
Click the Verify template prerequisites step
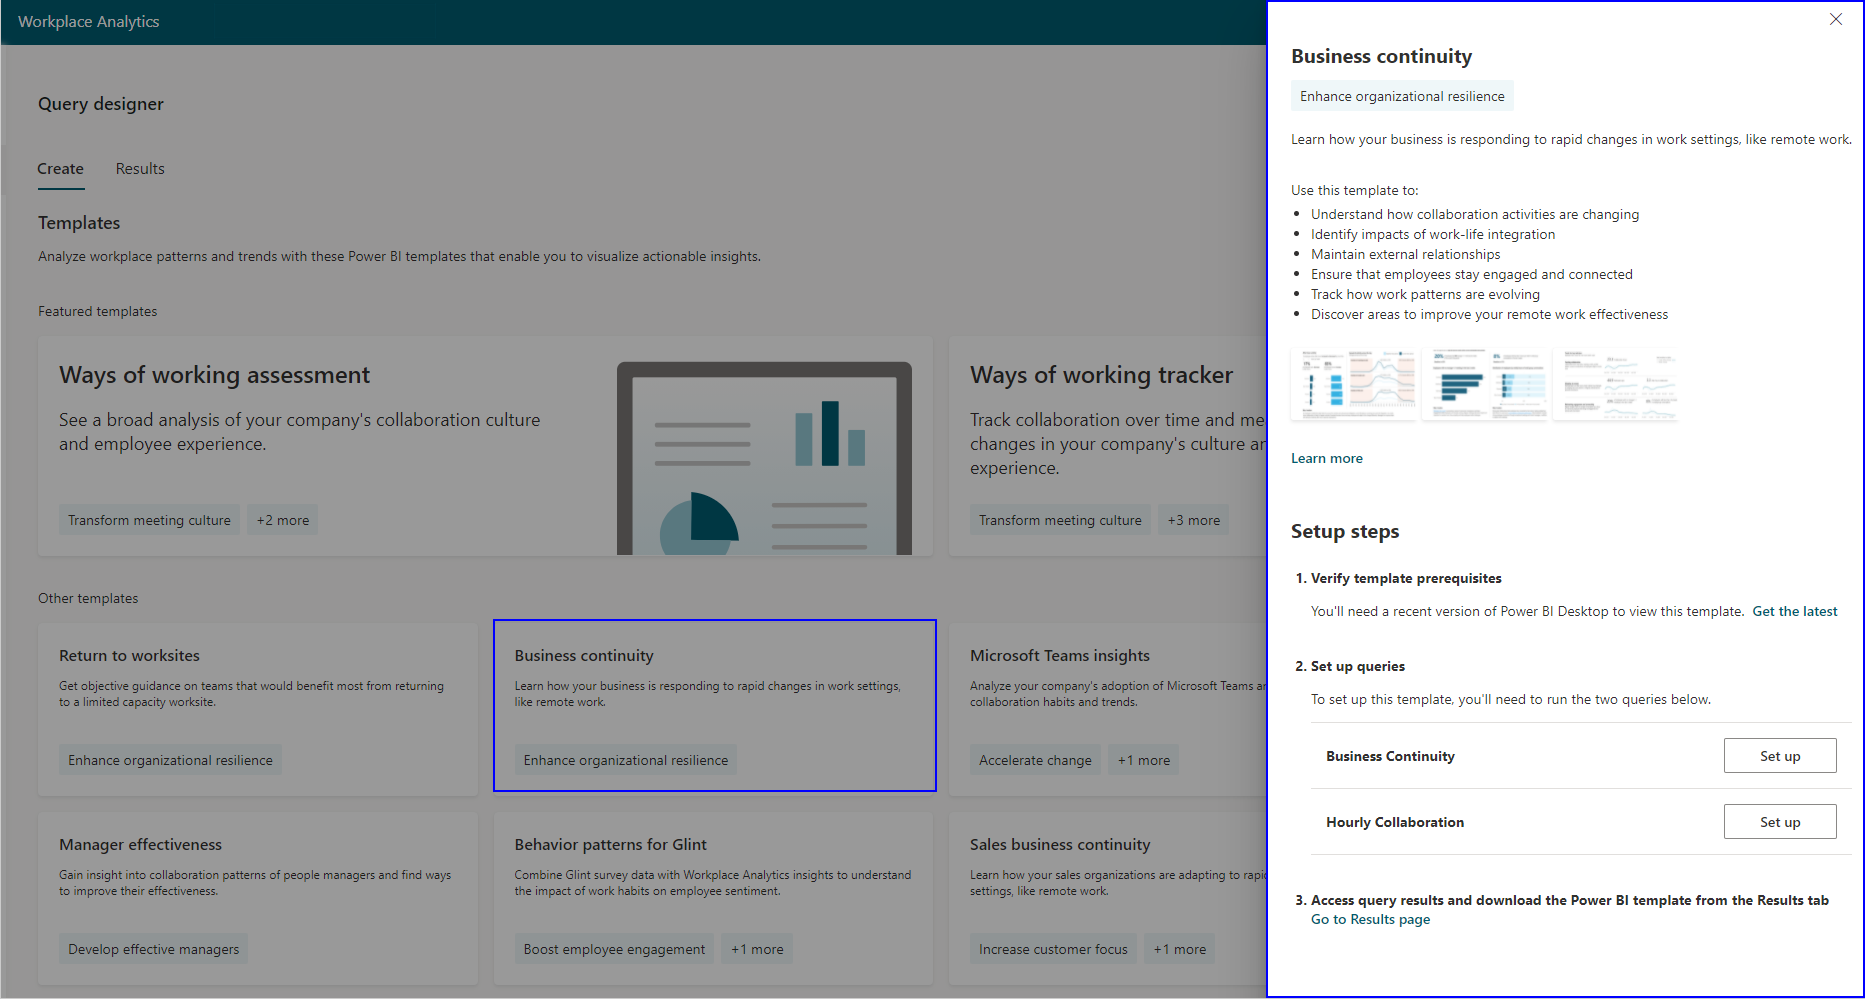1406,578
